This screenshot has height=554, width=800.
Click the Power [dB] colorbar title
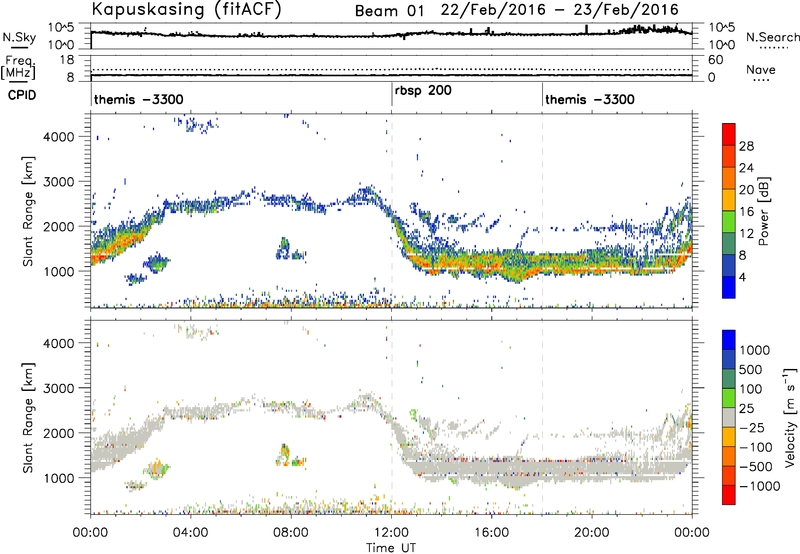[763, 211]
